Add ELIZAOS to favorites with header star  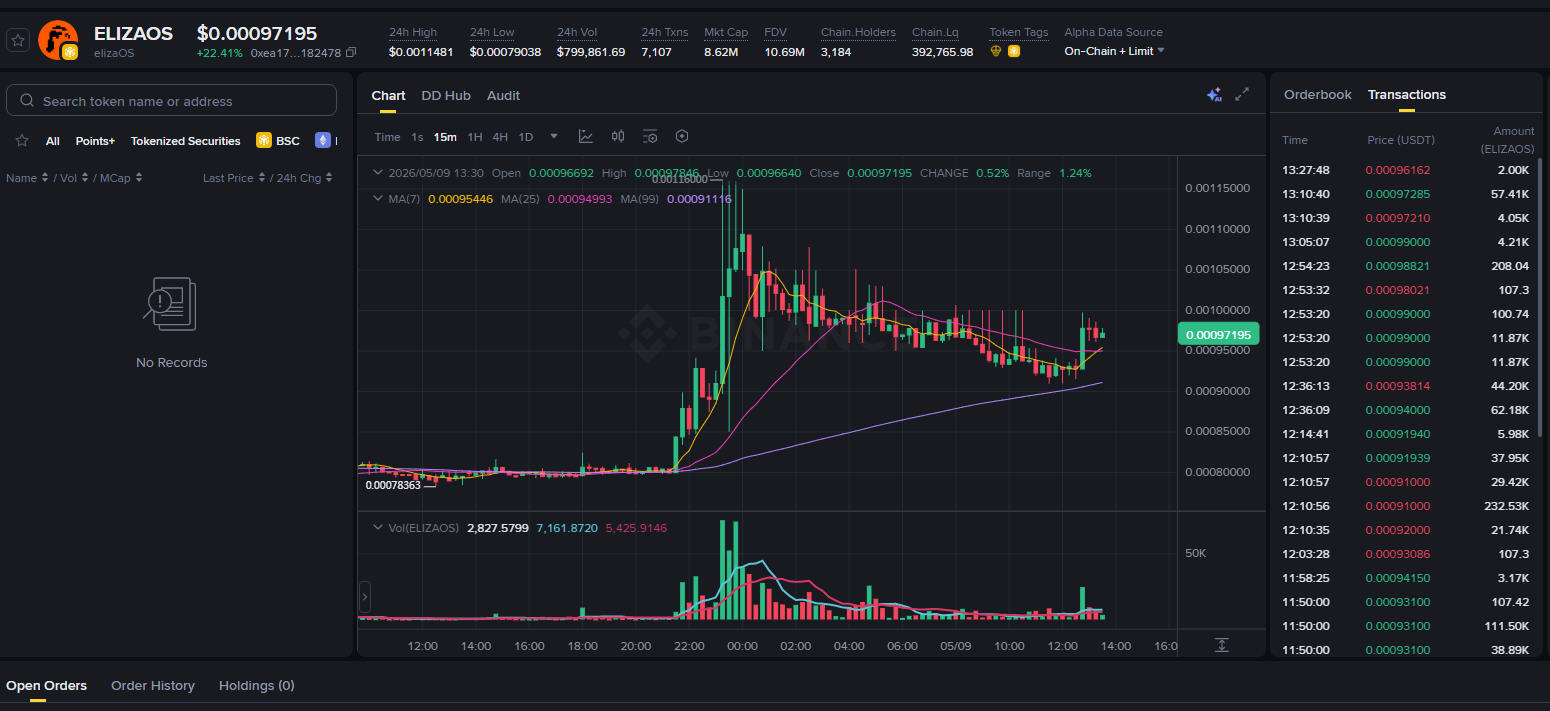[18, 40]
